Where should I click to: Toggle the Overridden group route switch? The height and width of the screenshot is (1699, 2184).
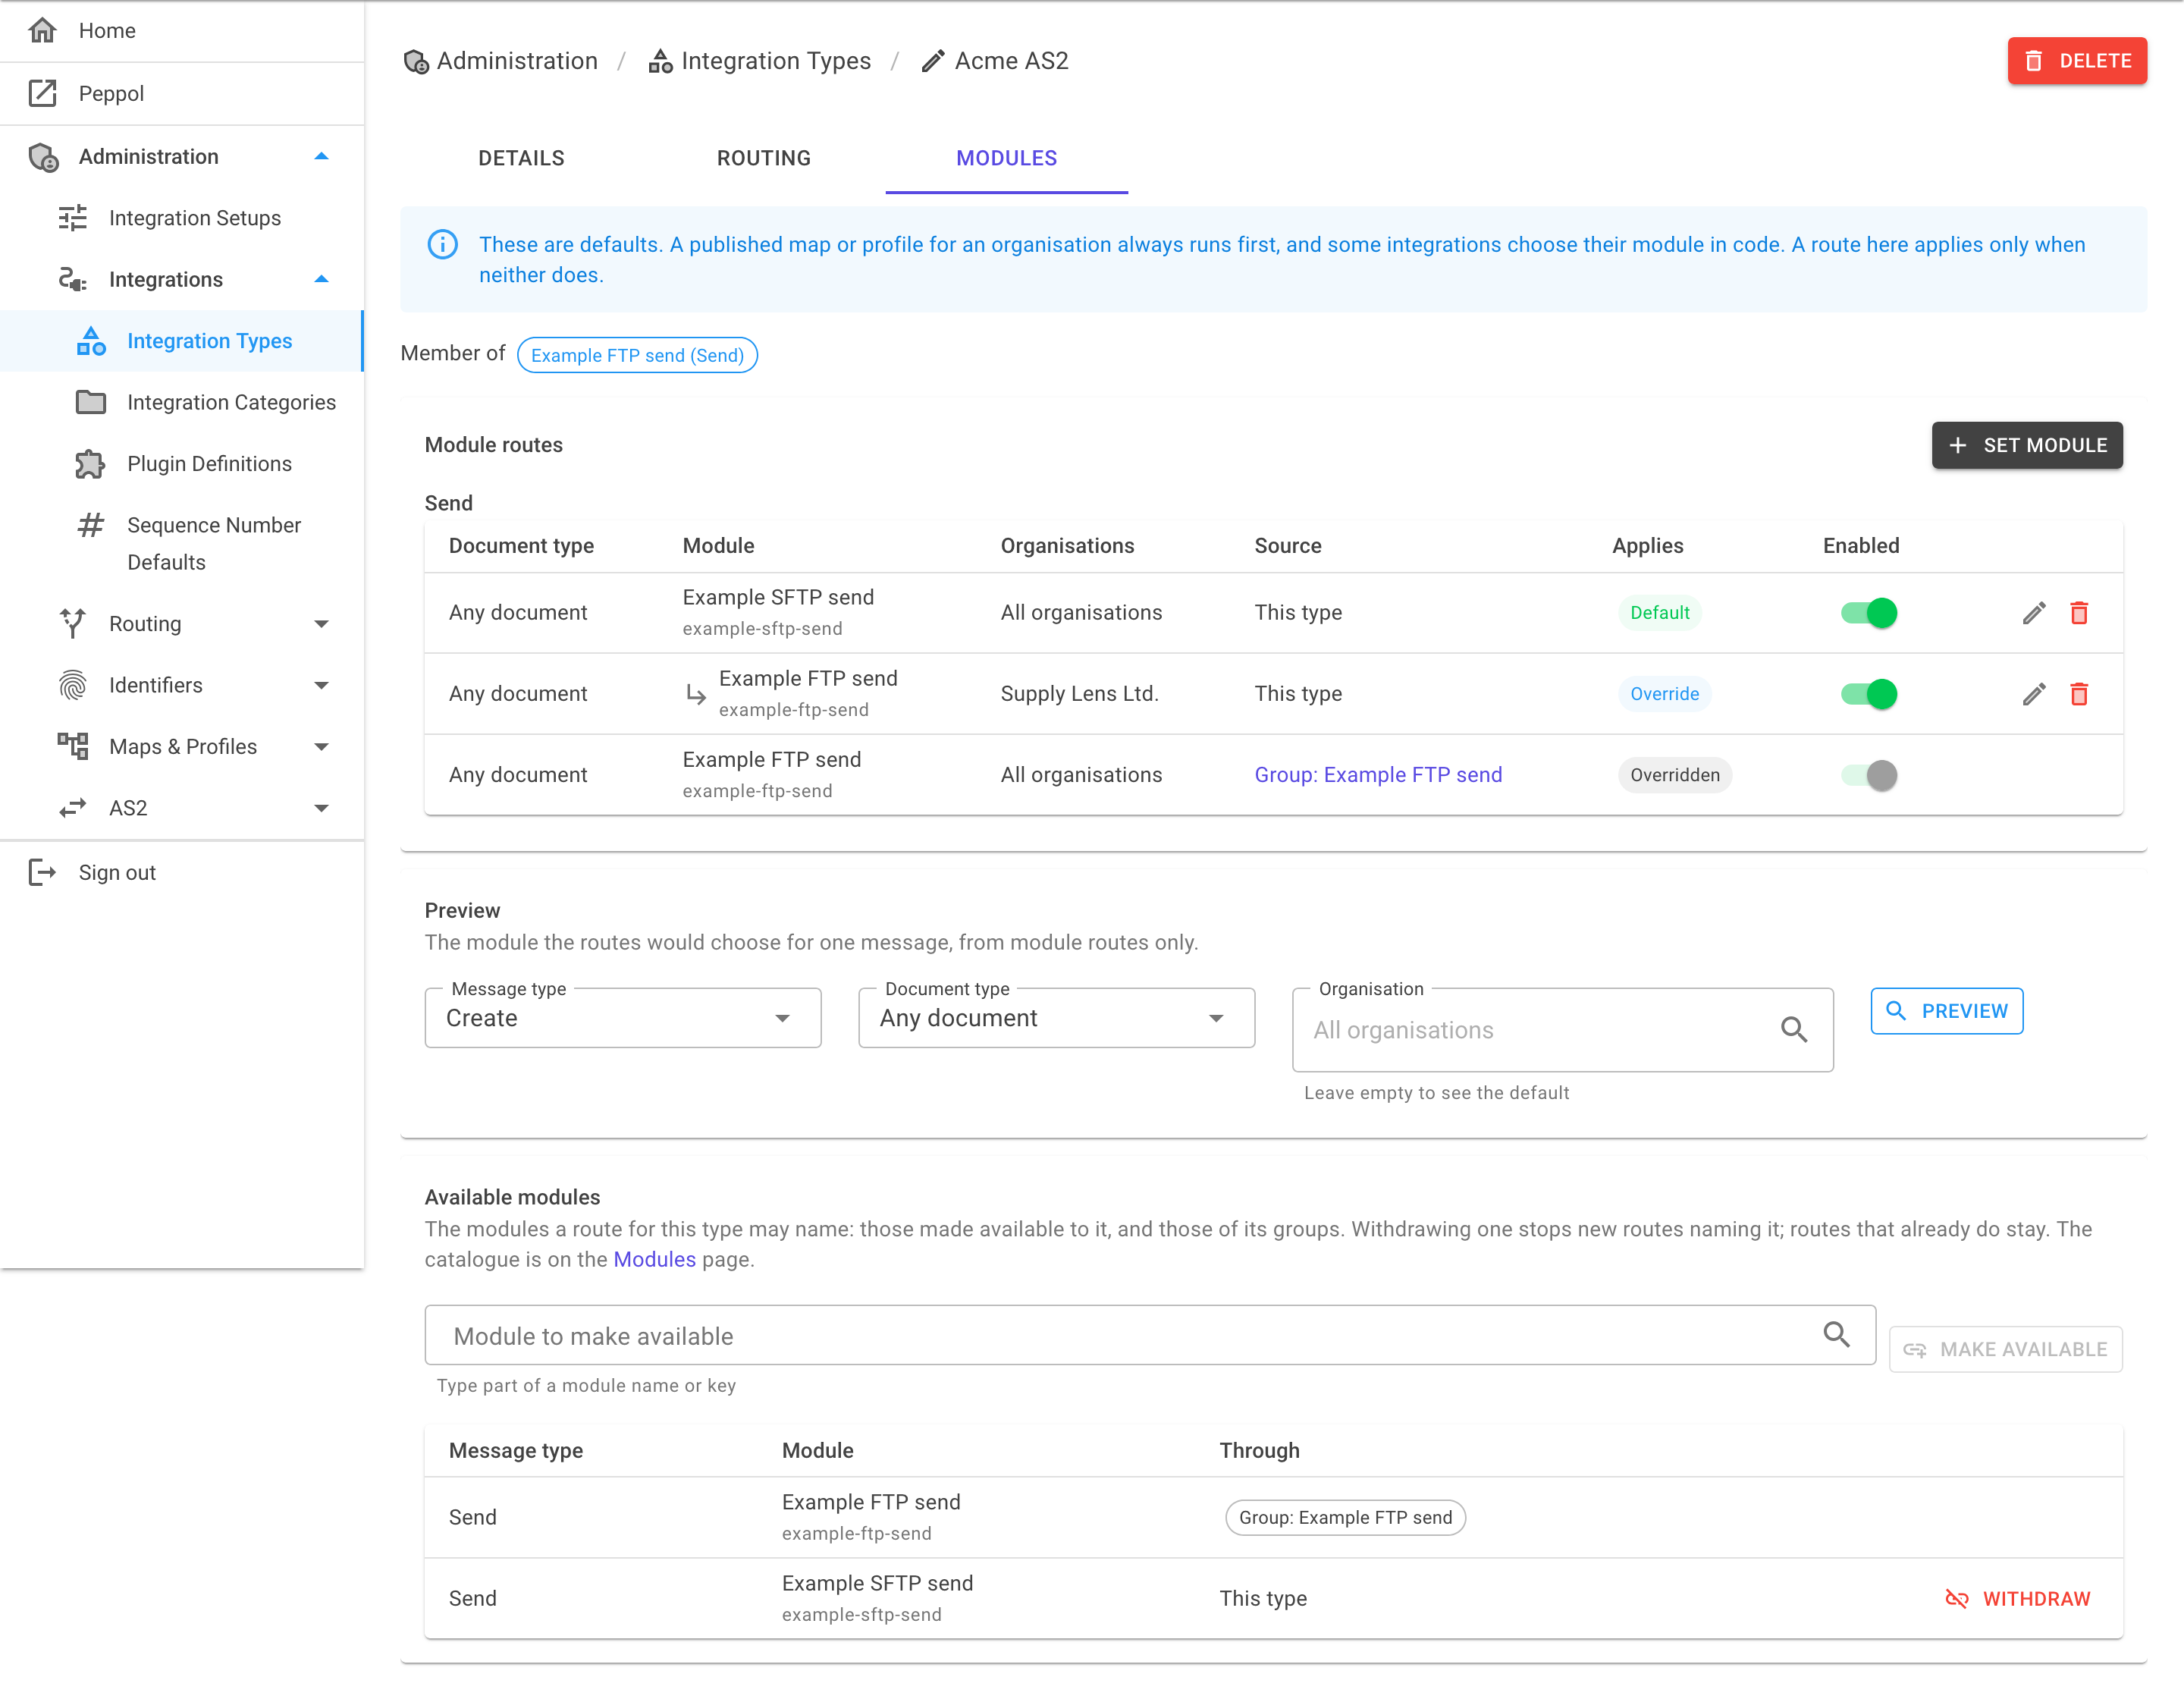(x=1868, y=775)
